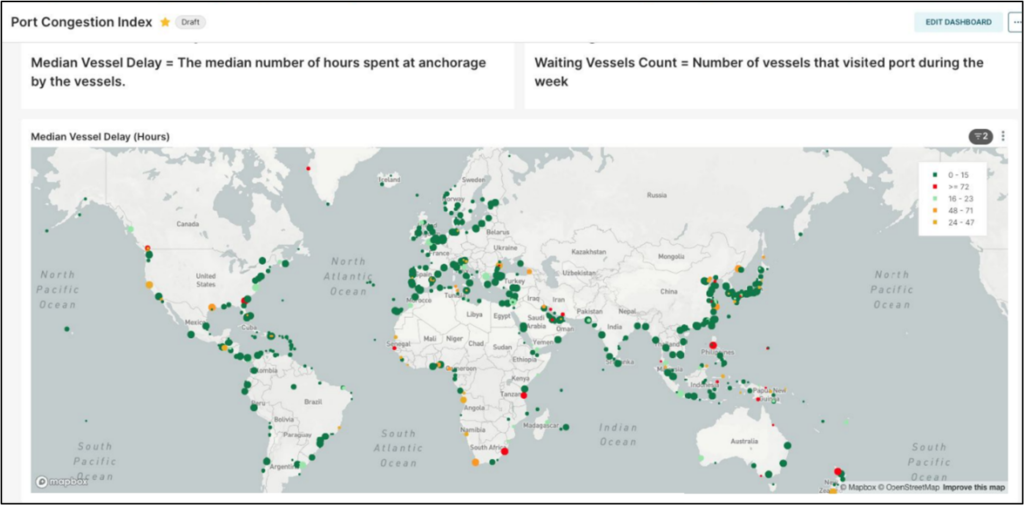This screenshot has height=505, width=1024.
Task: Click the © Mapbox attribution link
Action: click(x=857, y=487)
